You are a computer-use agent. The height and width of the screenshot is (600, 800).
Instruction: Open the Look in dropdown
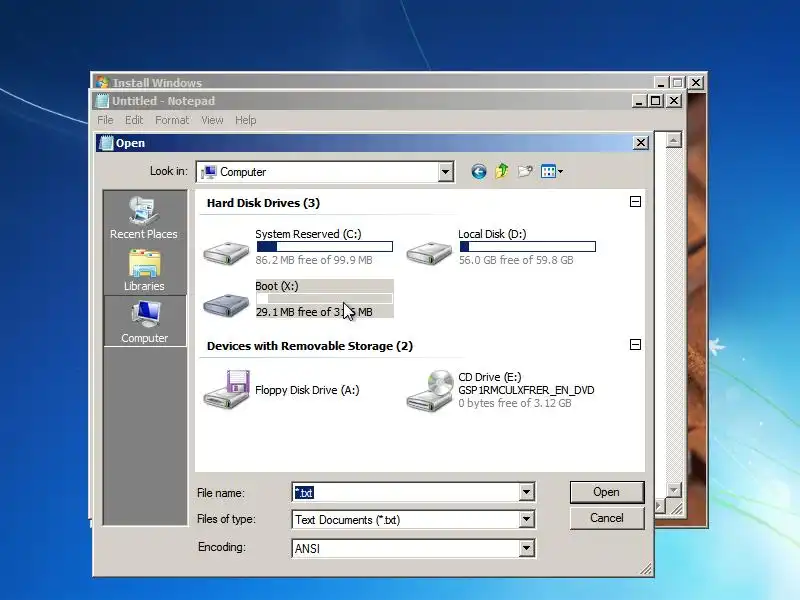[445, 172]
